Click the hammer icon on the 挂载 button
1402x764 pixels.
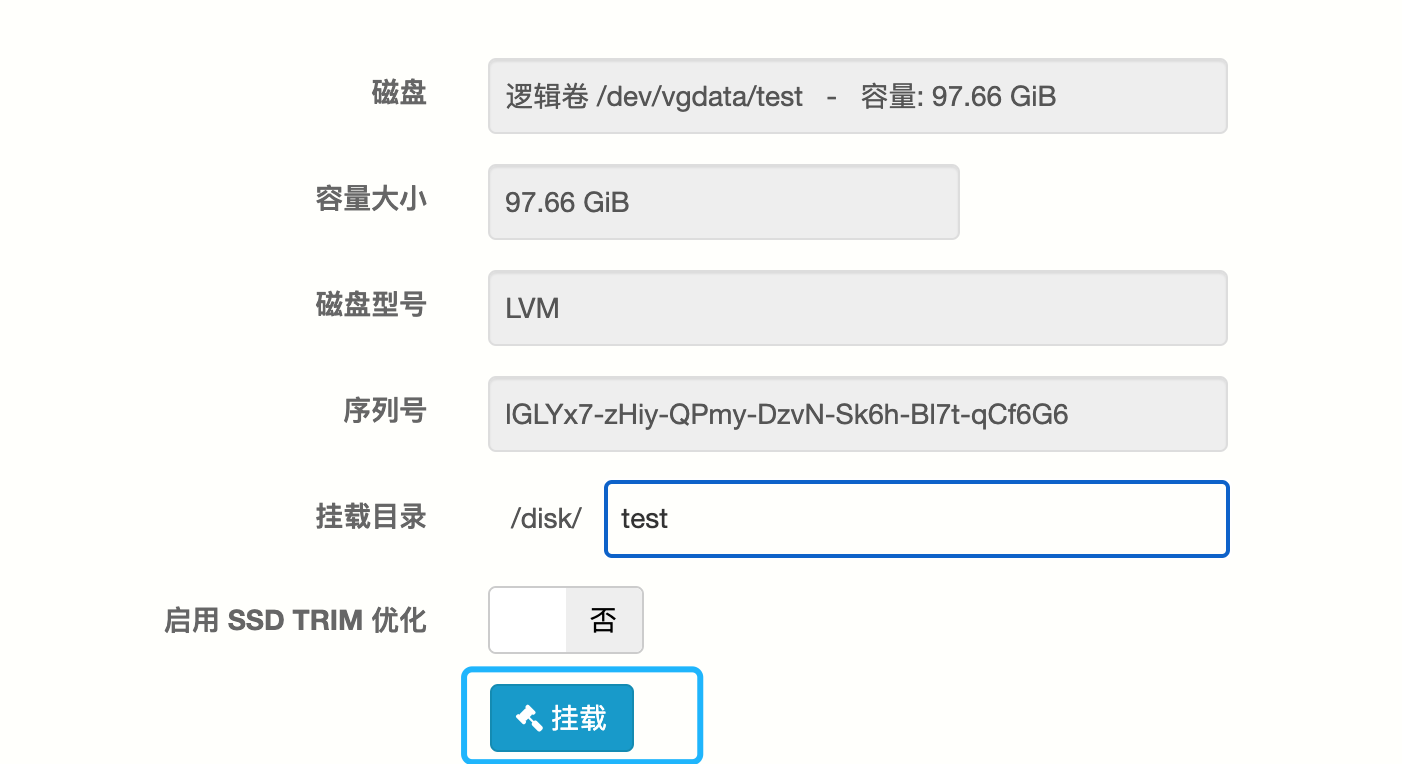(x=528, y=717)
